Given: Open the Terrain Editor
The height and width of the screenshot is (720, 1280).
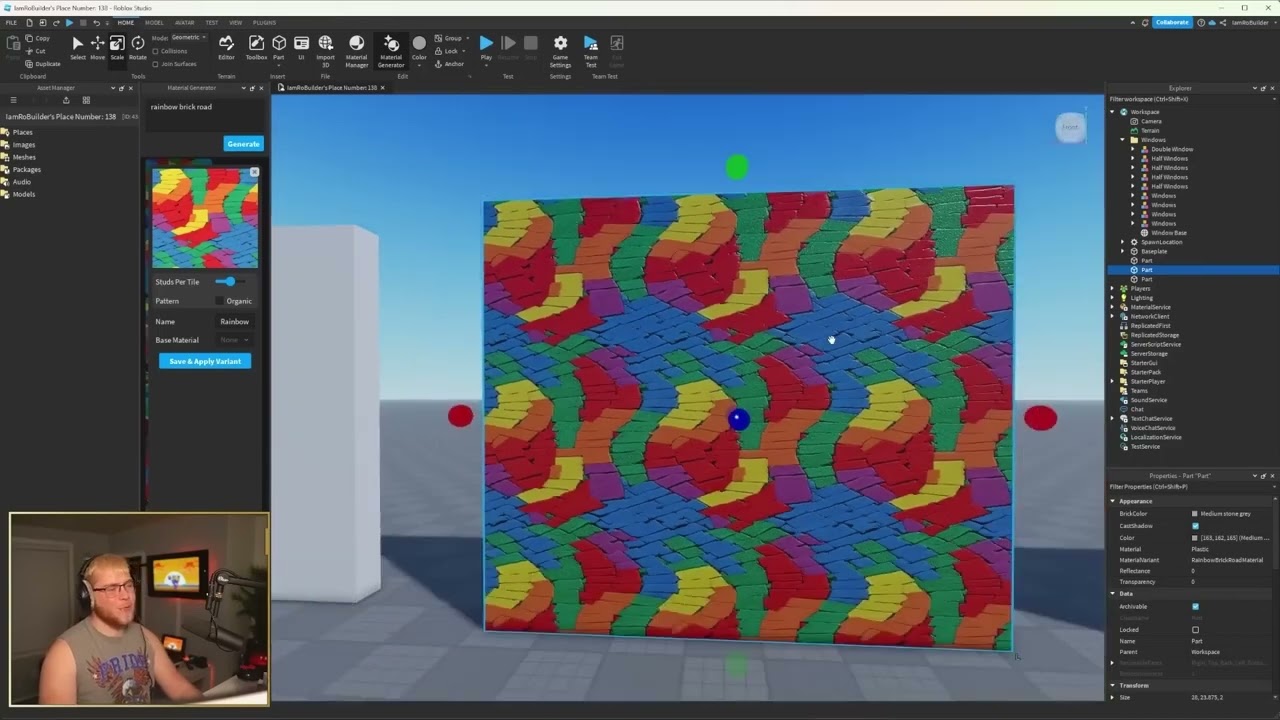Looking at the screenshot, I should pos(226,47).
